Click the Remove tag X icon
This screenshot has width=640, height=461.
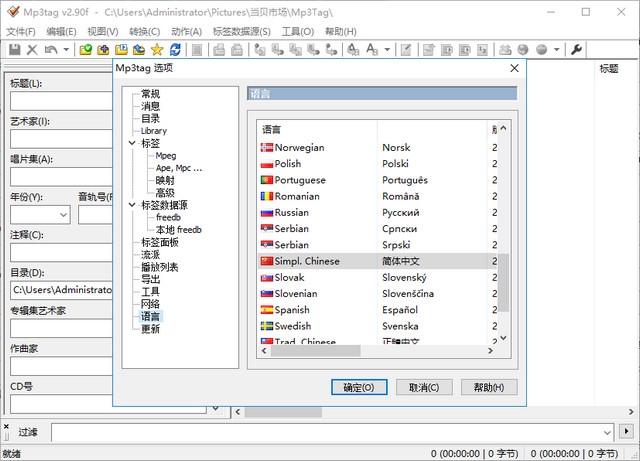tap(32, 49)
